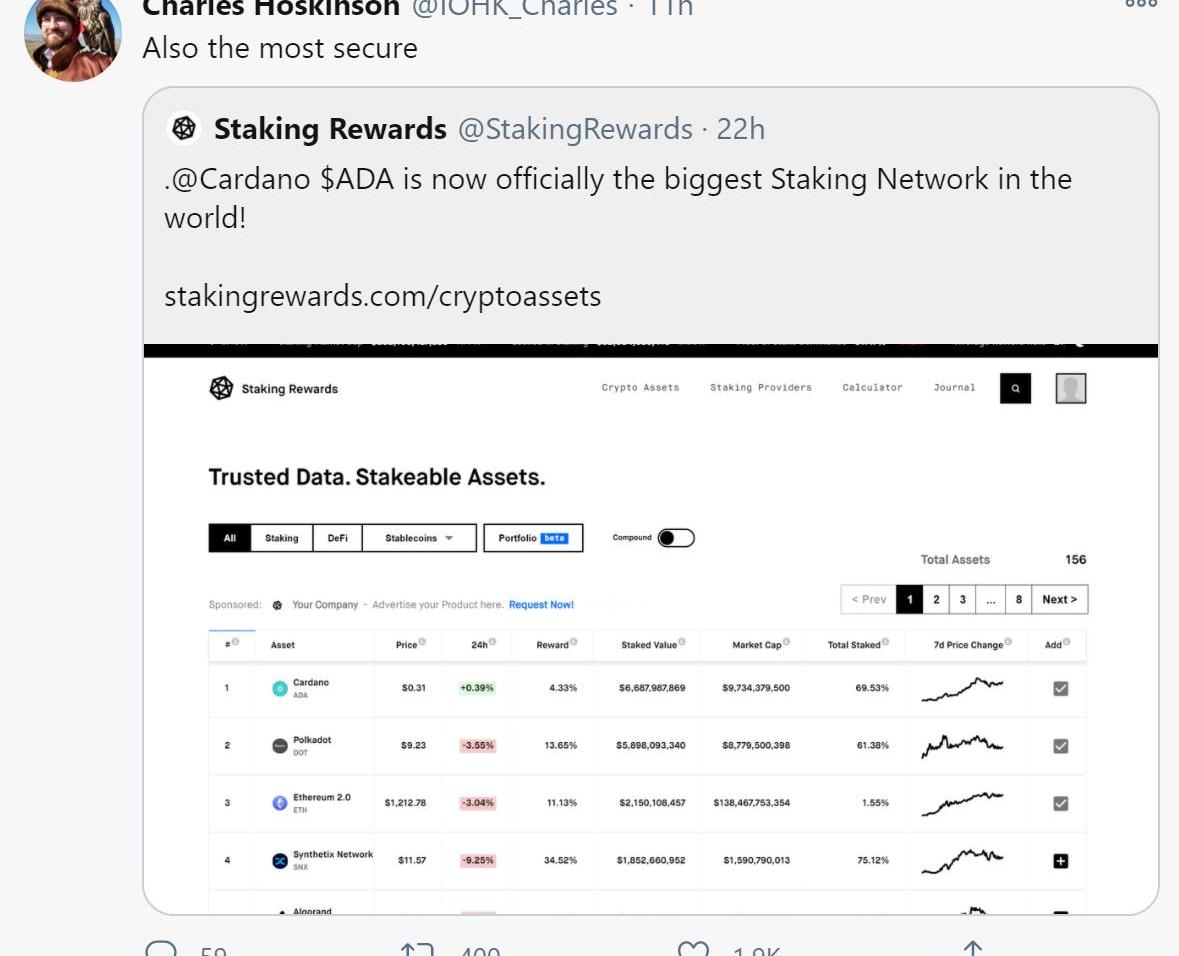Image resolution: width=1179 pixels, height=956 pixels.
Task: Toggle the Compound switch
Action: [x=676, y=538]
